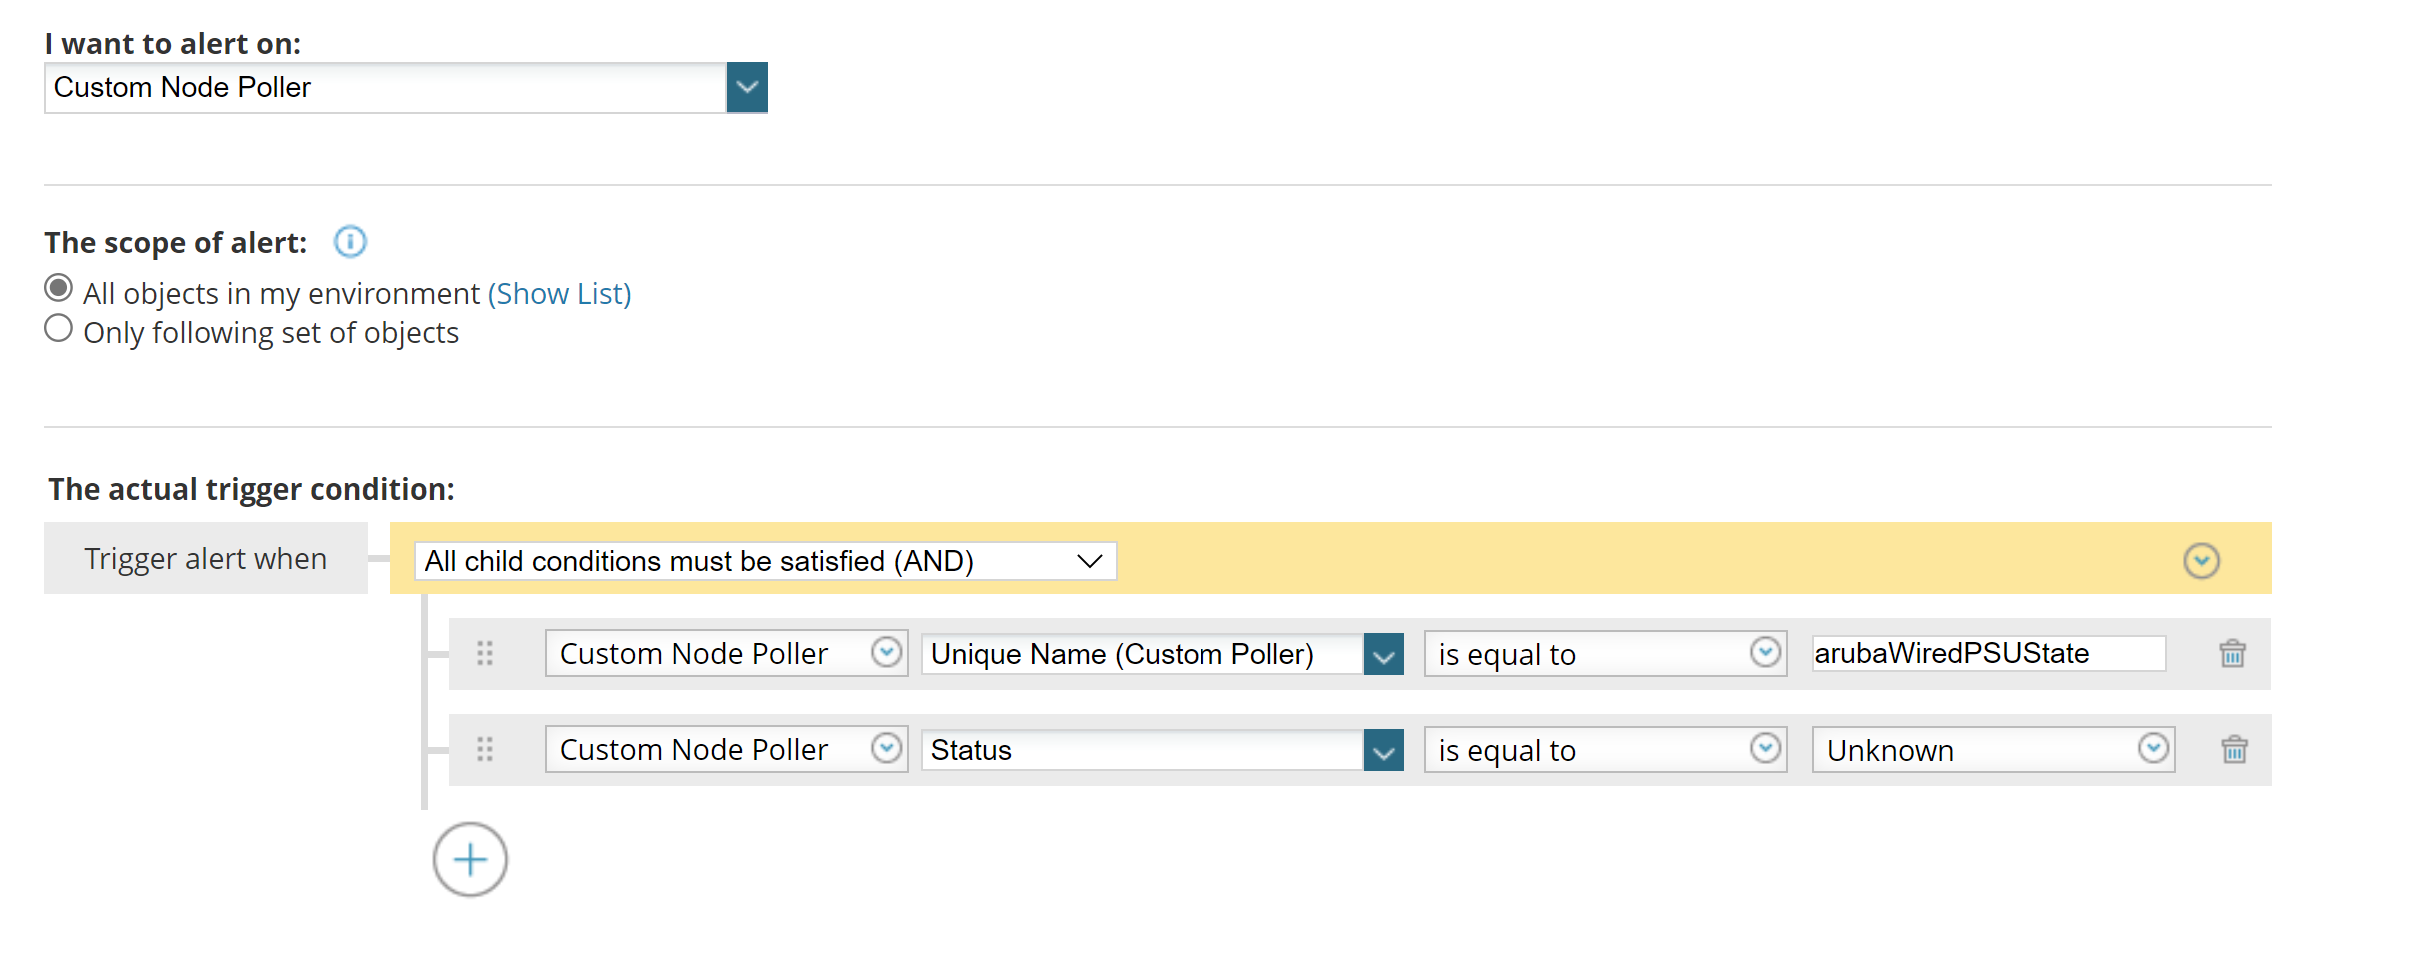Open the circular arrow menu in the yellow AND bar
The height and width of the screenshot is (975, 2409).
pyautogui.click(x=2201, y=561)
